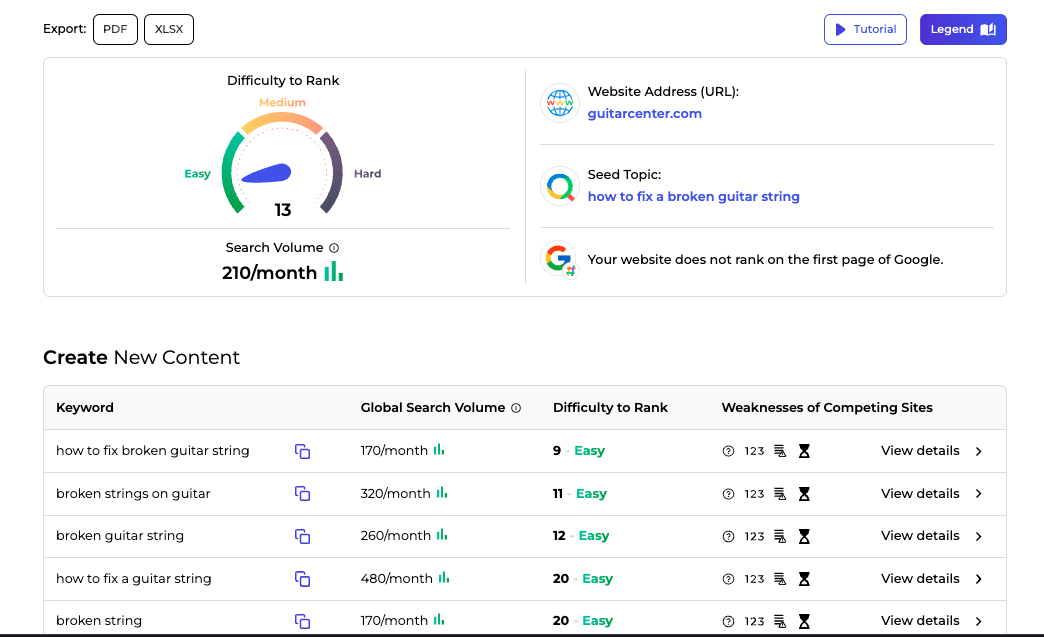Click the Search Volume info icon
Image resolution: width=1044 pixels, height=637 pixels.
click(334, 247)
